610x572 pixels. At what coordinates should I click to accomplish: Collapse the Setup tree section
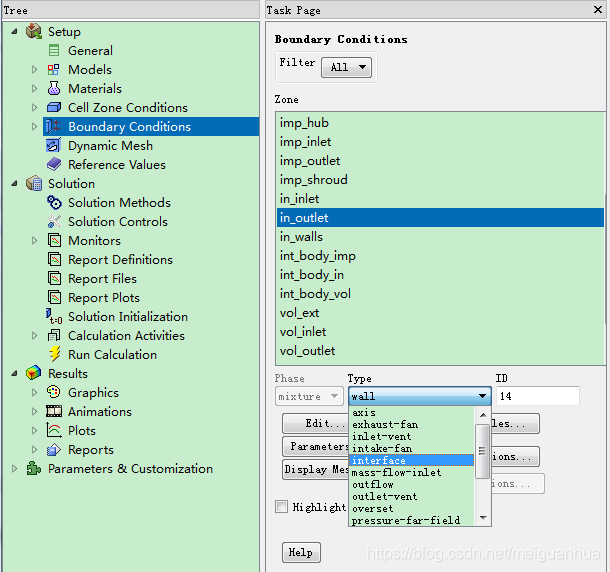[x=14, y=31]
